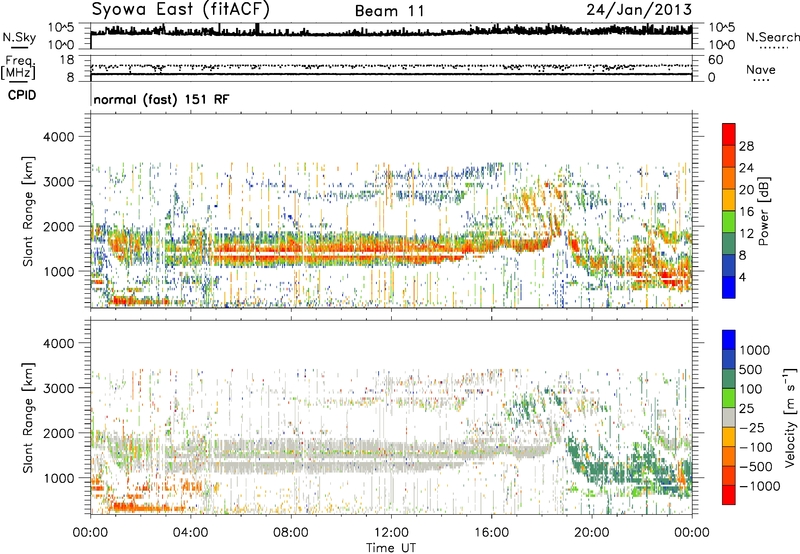Screen dimensions: 800x554
Task: Click the "20:00" time tick label
Action: click(591, 533)
